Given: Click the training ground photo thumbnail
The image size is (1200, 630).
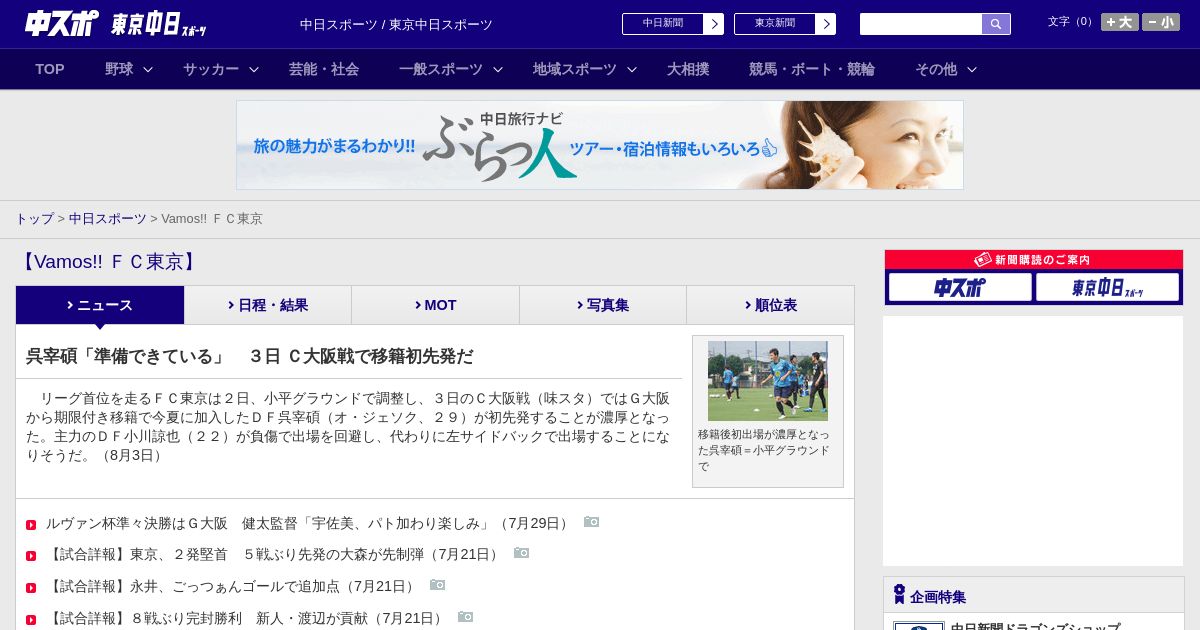Looking at the screenshot, I should click(x=768, y=381).
